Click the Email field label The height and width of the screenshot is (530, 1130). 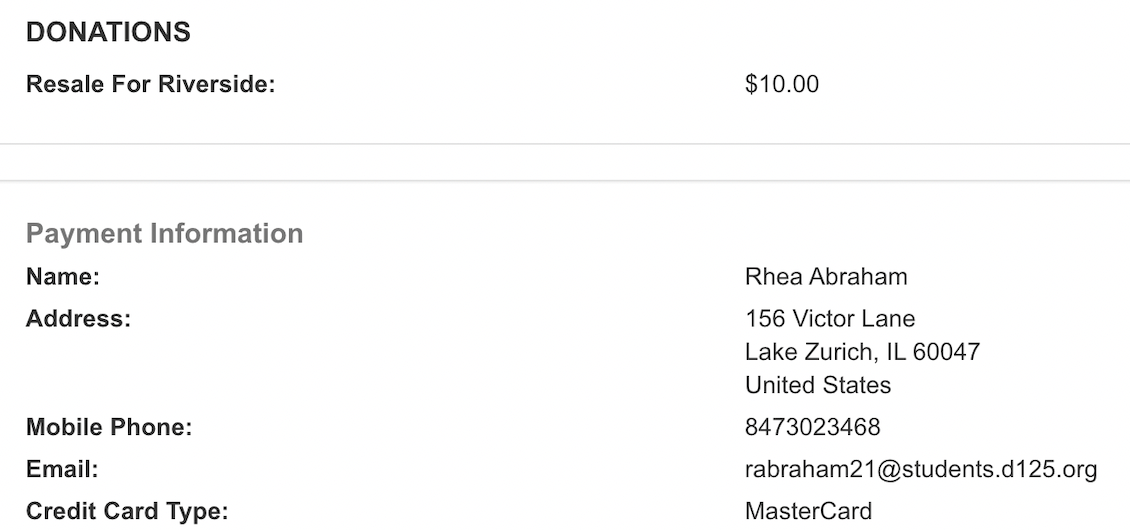62,470
